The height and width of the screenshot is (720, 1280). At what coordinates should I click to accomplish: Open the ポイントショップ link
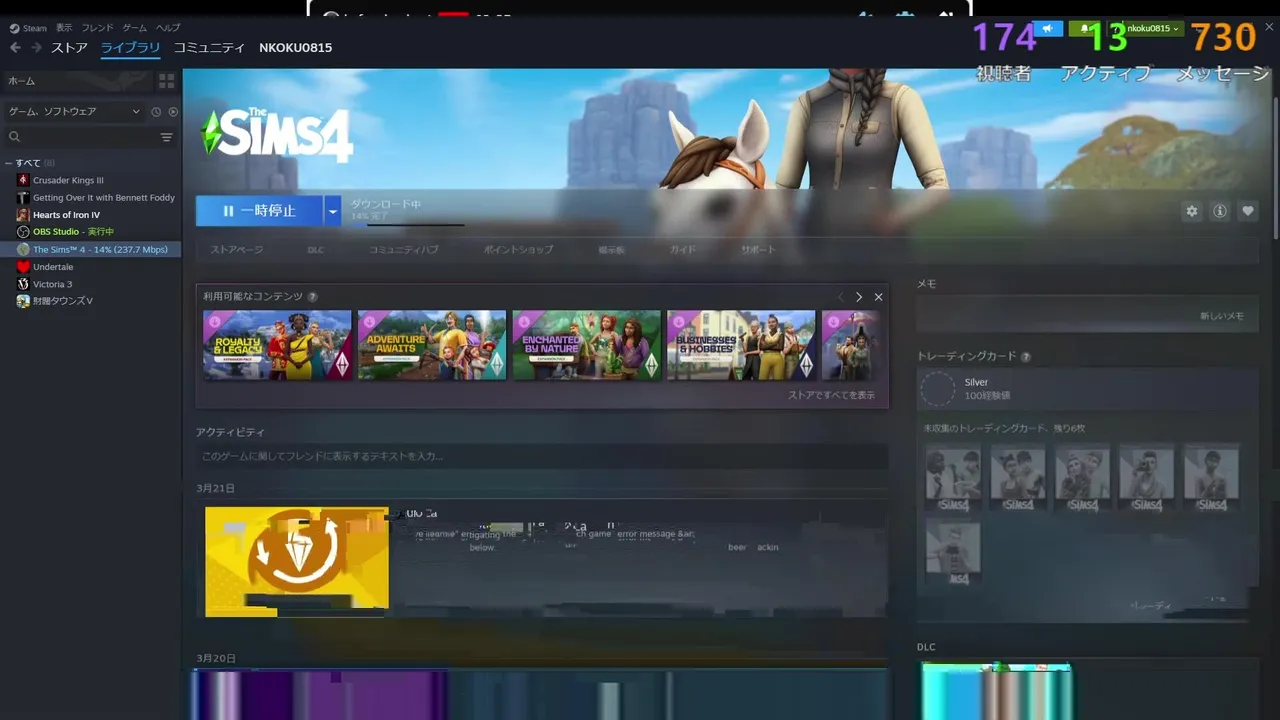coord(518,249)
